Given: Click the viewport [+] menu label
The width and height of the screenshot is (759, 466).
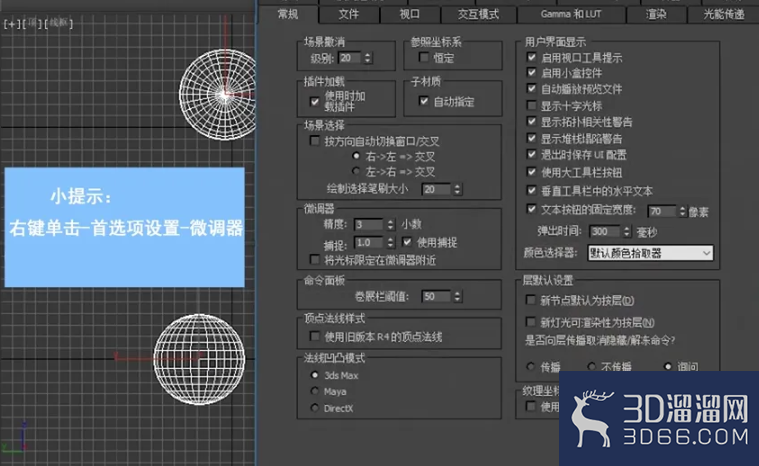Looking at the screenshot, I should tap(10, 24).
